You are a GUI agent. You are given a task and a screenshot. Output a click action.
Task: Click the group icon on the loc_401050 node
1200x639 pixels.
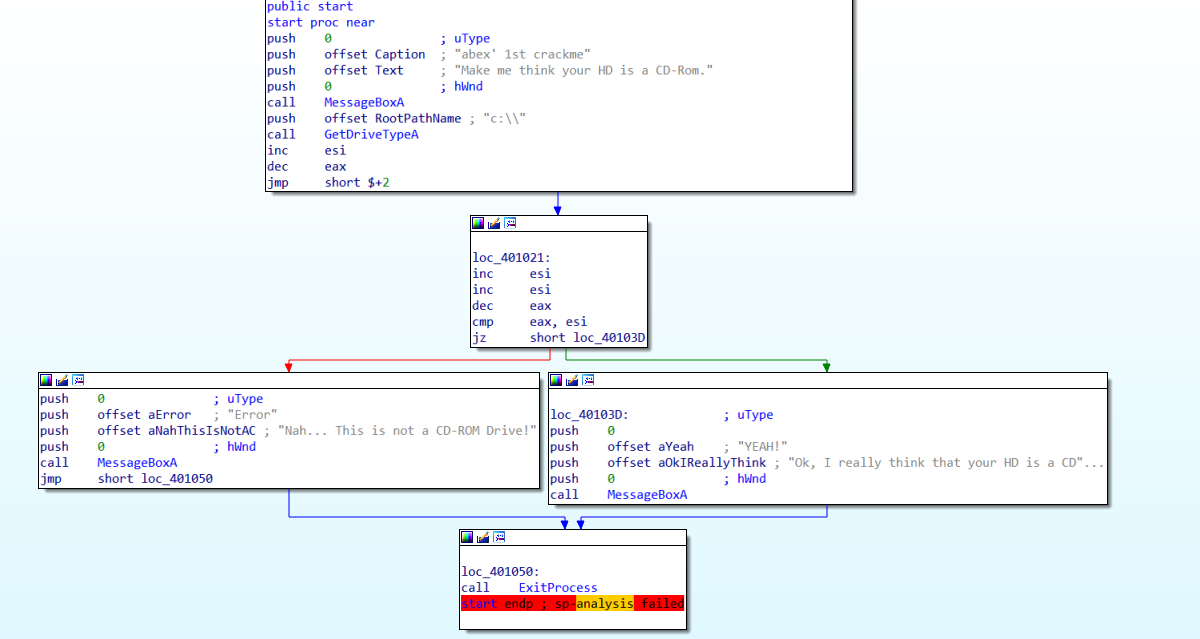coord(497,536)
